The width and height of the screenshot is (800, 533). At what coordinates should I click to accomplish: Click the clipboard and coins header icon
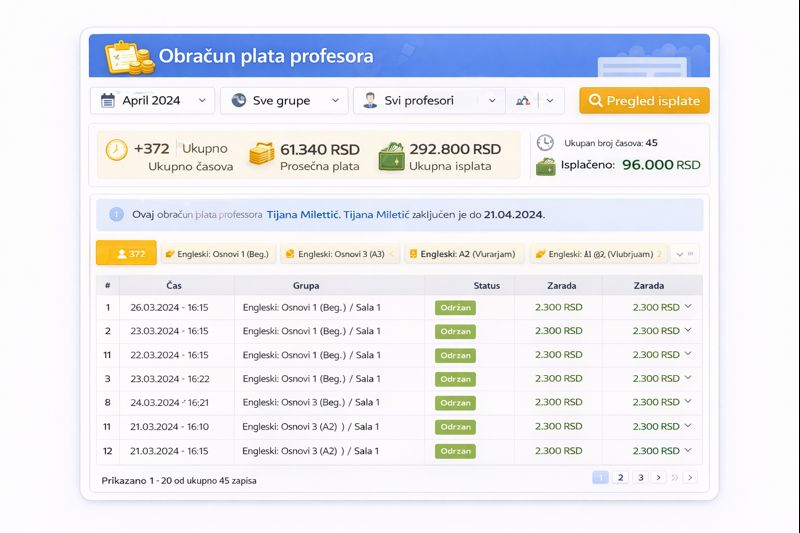130,57
